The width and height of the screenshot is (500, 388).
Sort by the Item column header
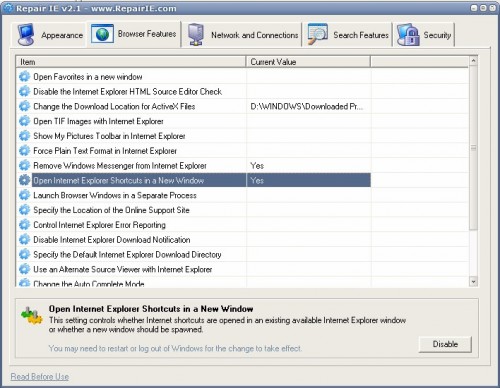(131, 62)
